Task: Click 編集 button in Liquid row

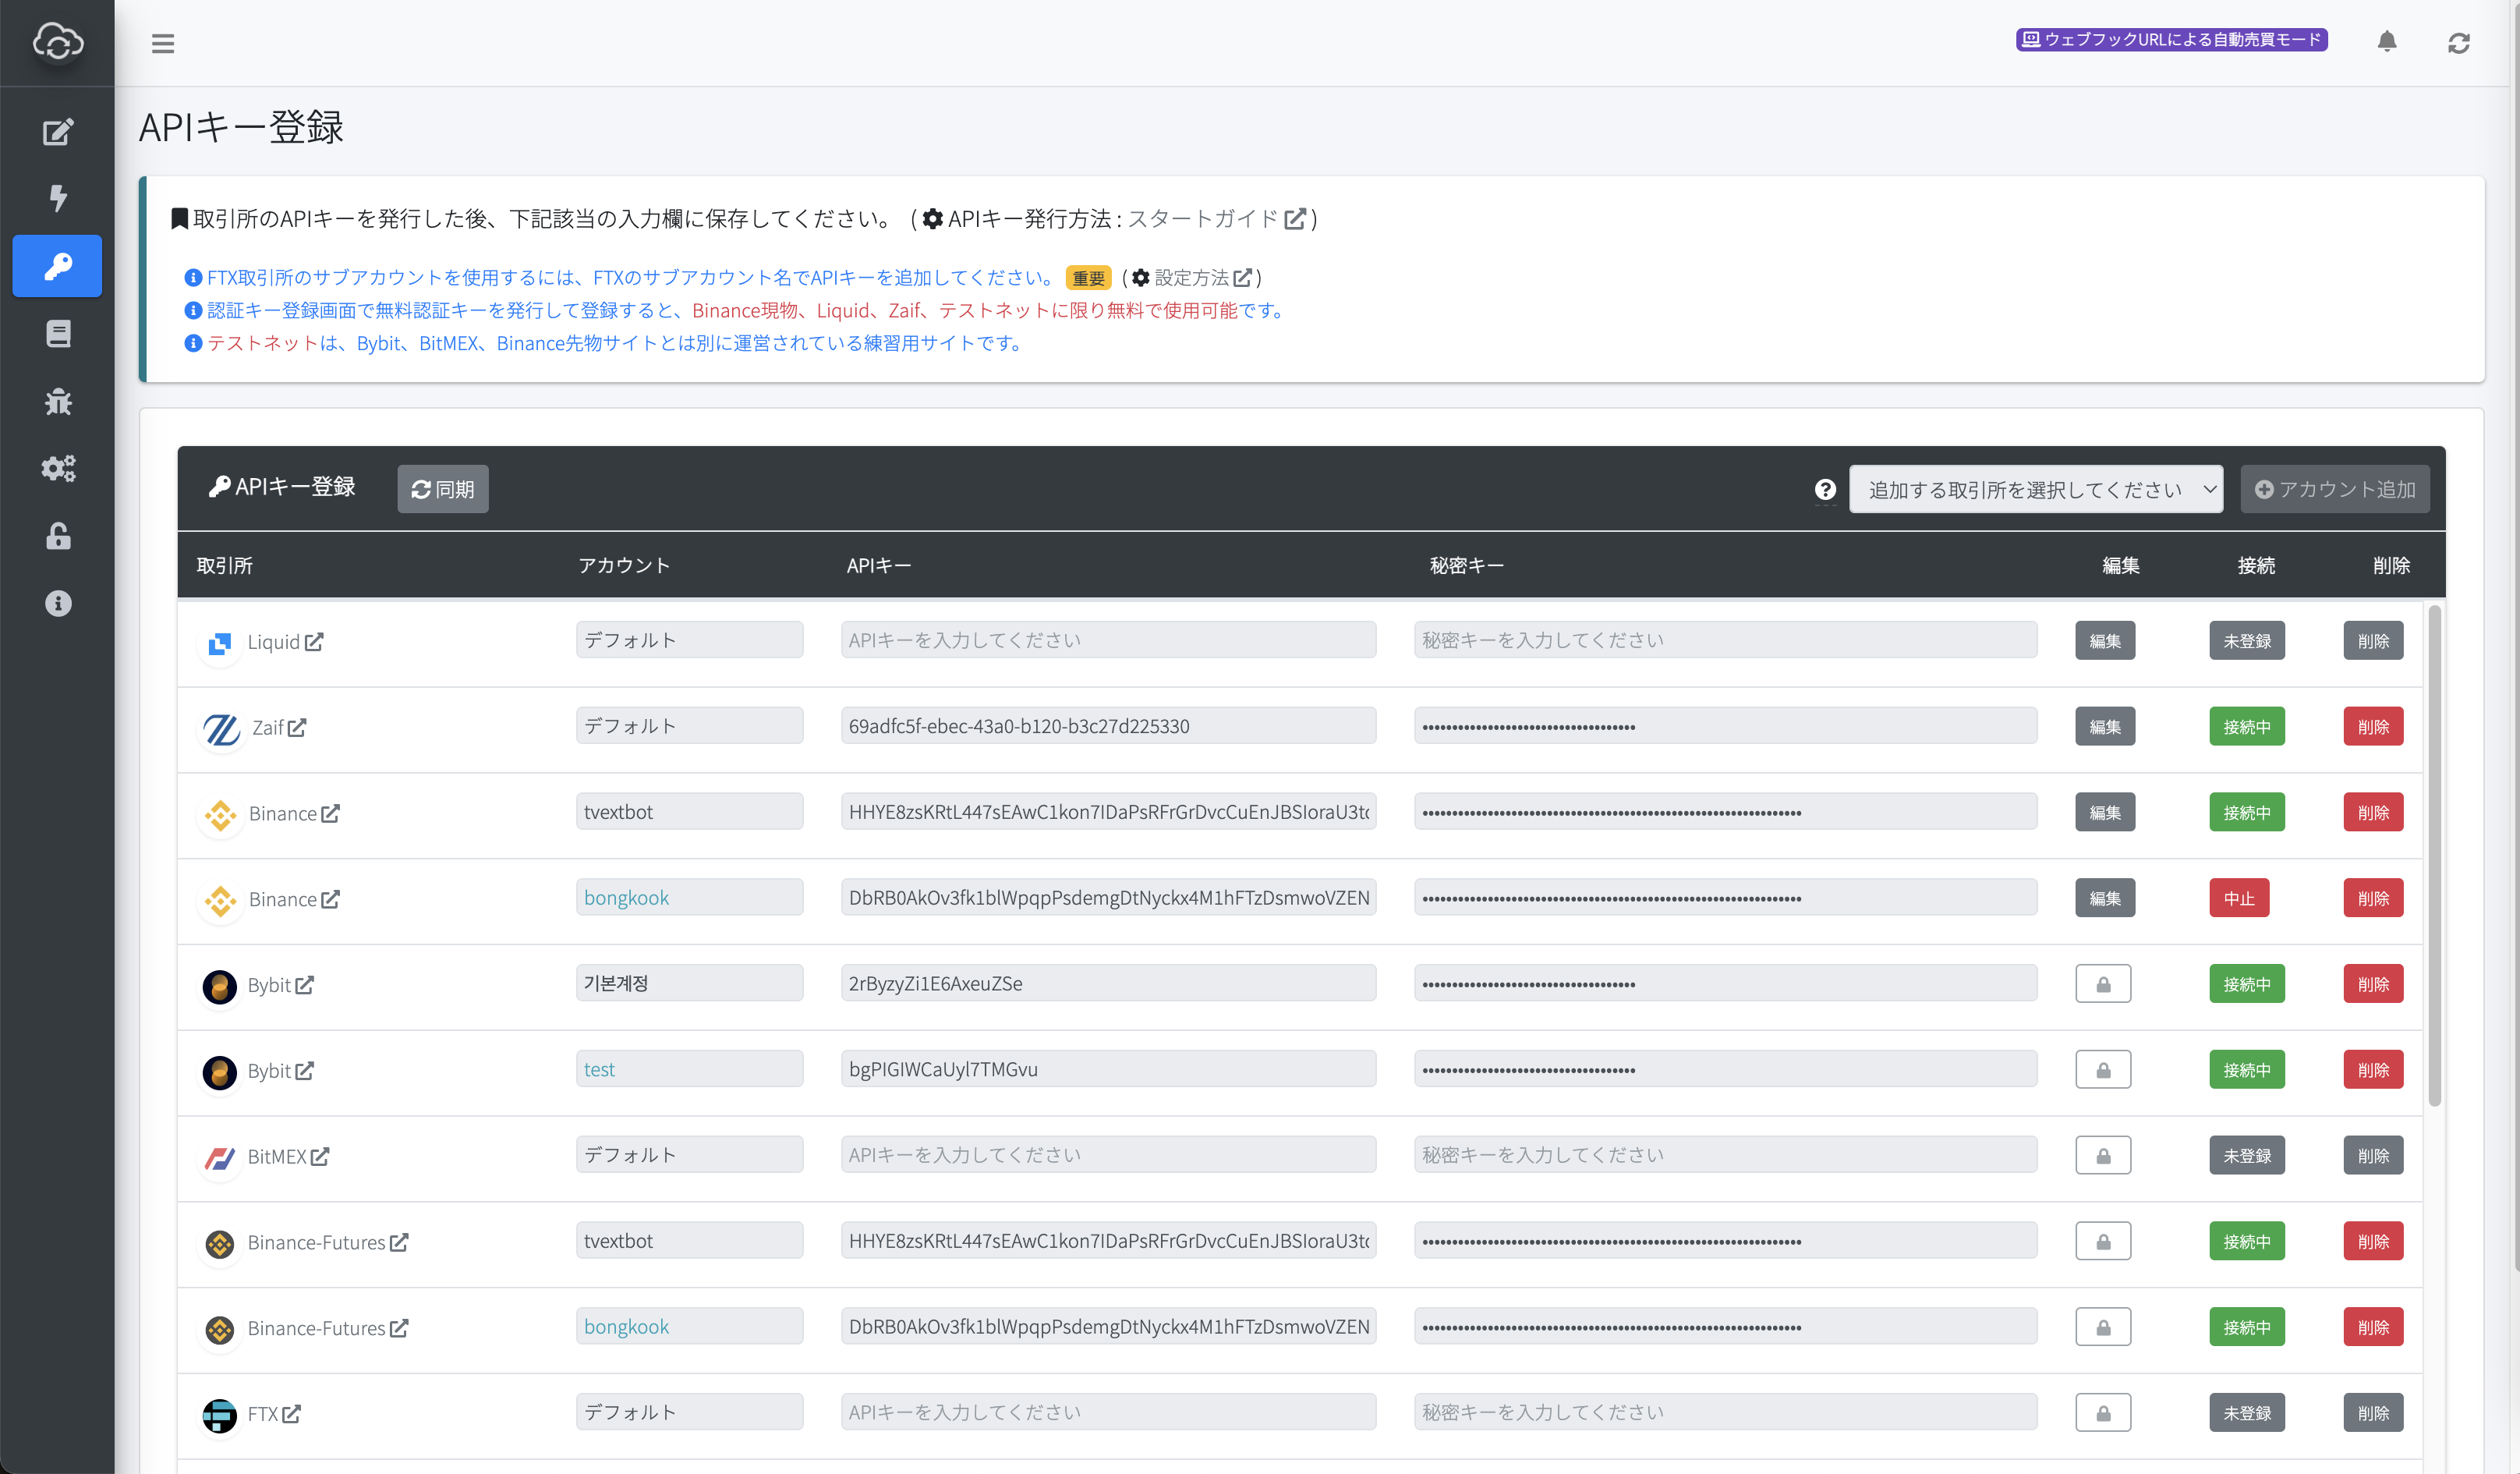Action: pyautogui.click(x=2105, y=641)
